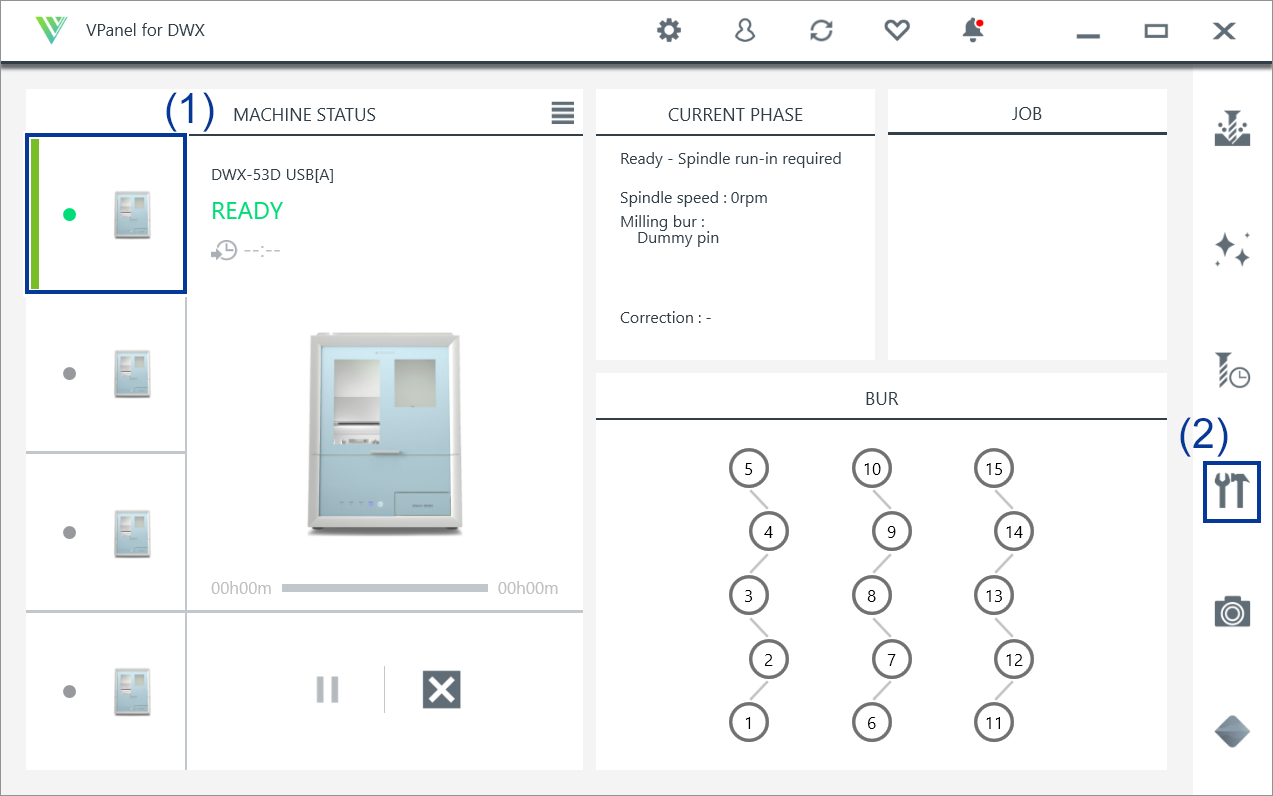The image size is (1273, 796).
Task: Open the notification bell icon
Action: 973,31
